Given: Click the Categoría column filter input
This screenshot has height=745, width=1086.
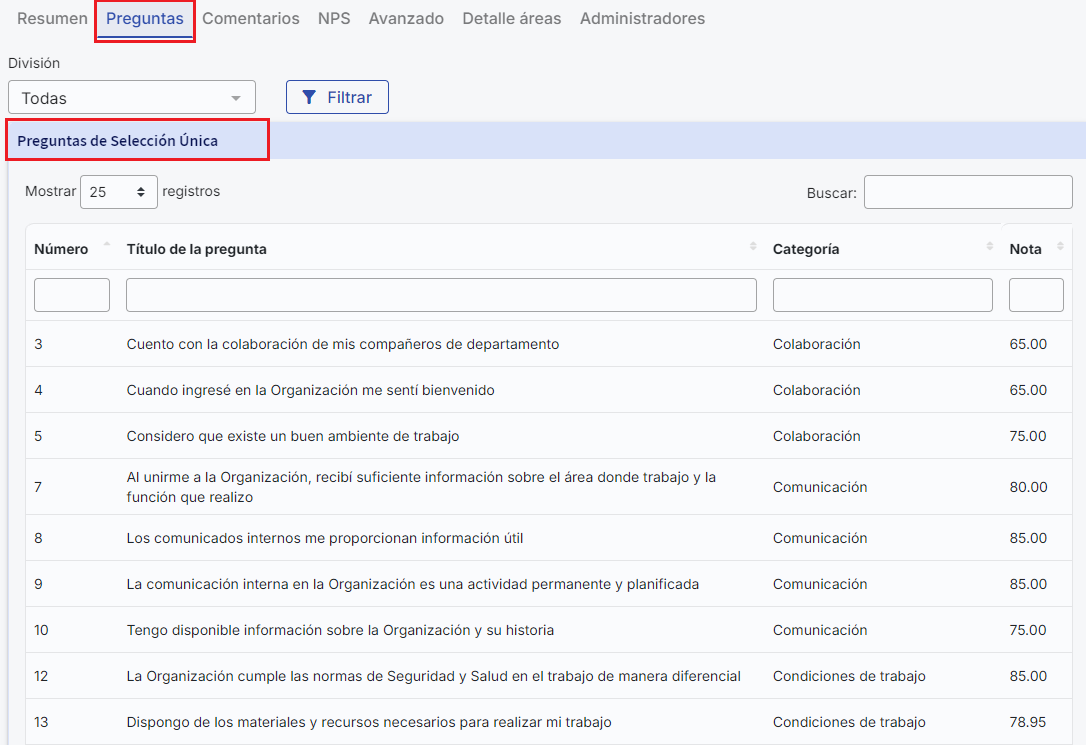Looking at the screenshot, I should 882,295.
